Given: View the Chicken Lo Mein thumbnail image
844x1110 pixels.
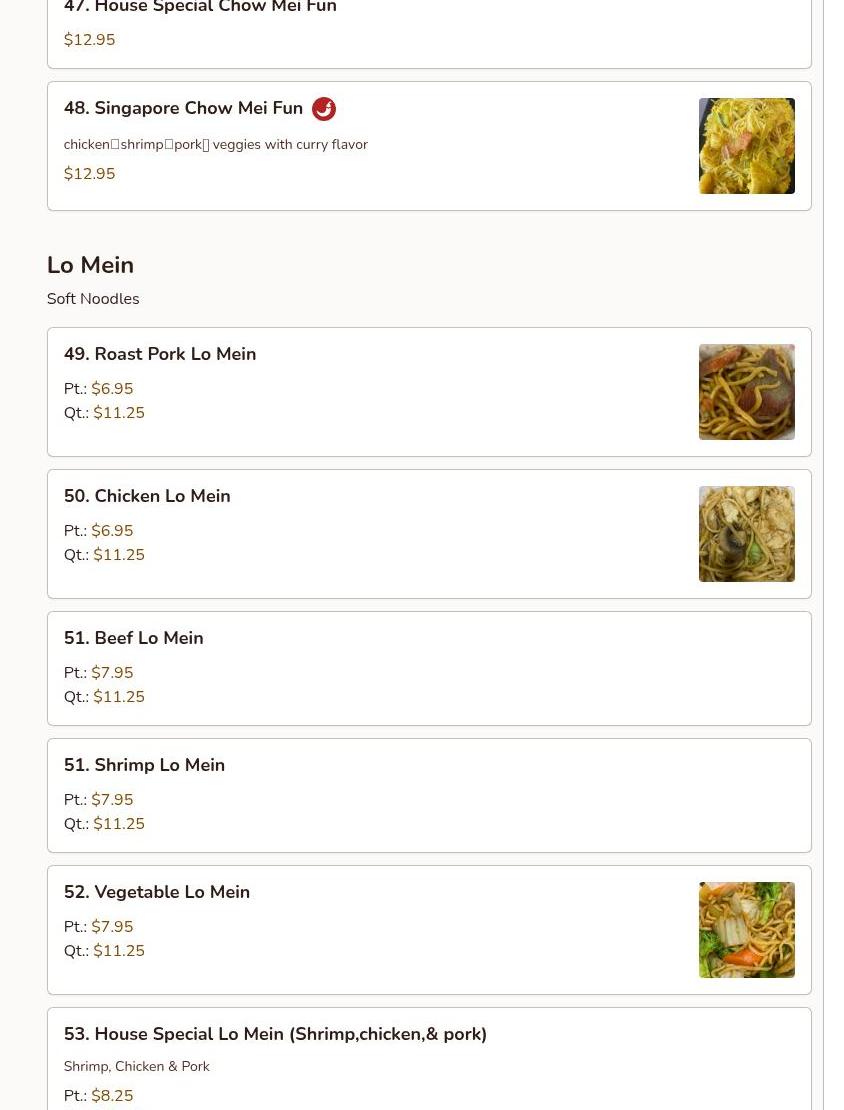Looking at the screenshot, I should pos(746,534).
